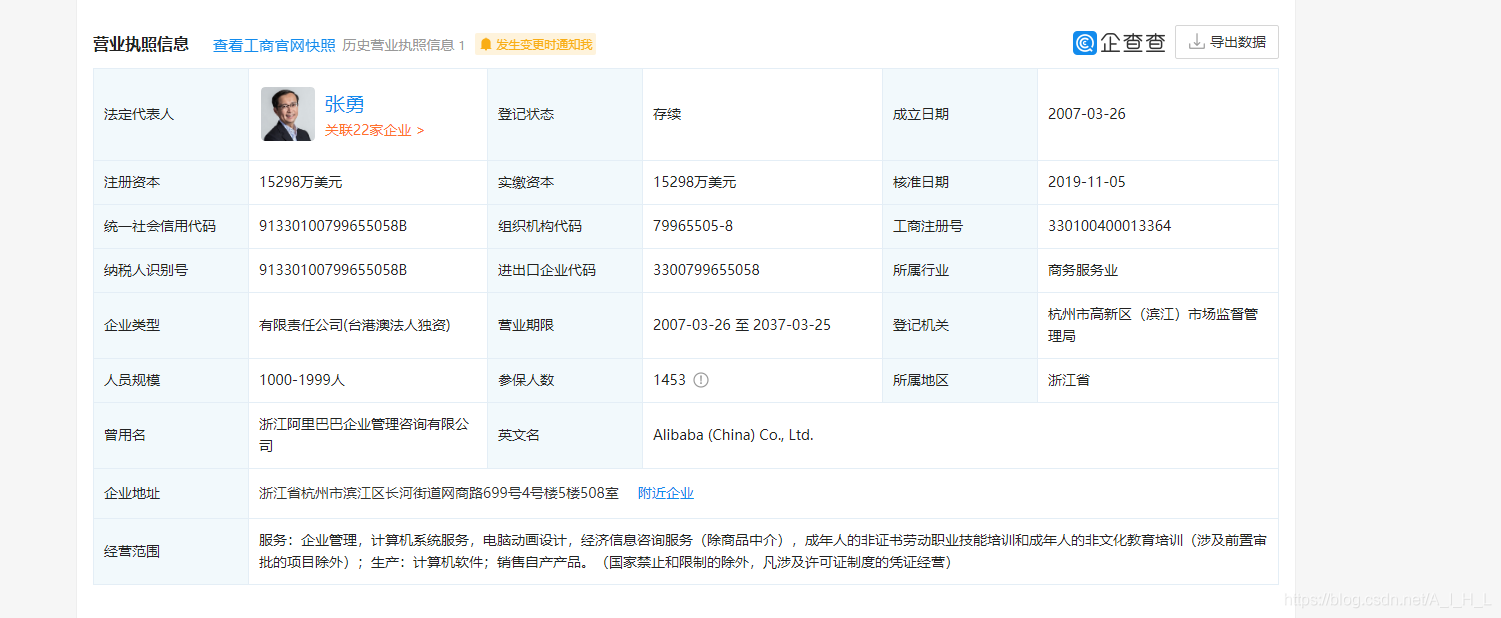Click the 纳税人识别号 label cell

coord(171,270)
